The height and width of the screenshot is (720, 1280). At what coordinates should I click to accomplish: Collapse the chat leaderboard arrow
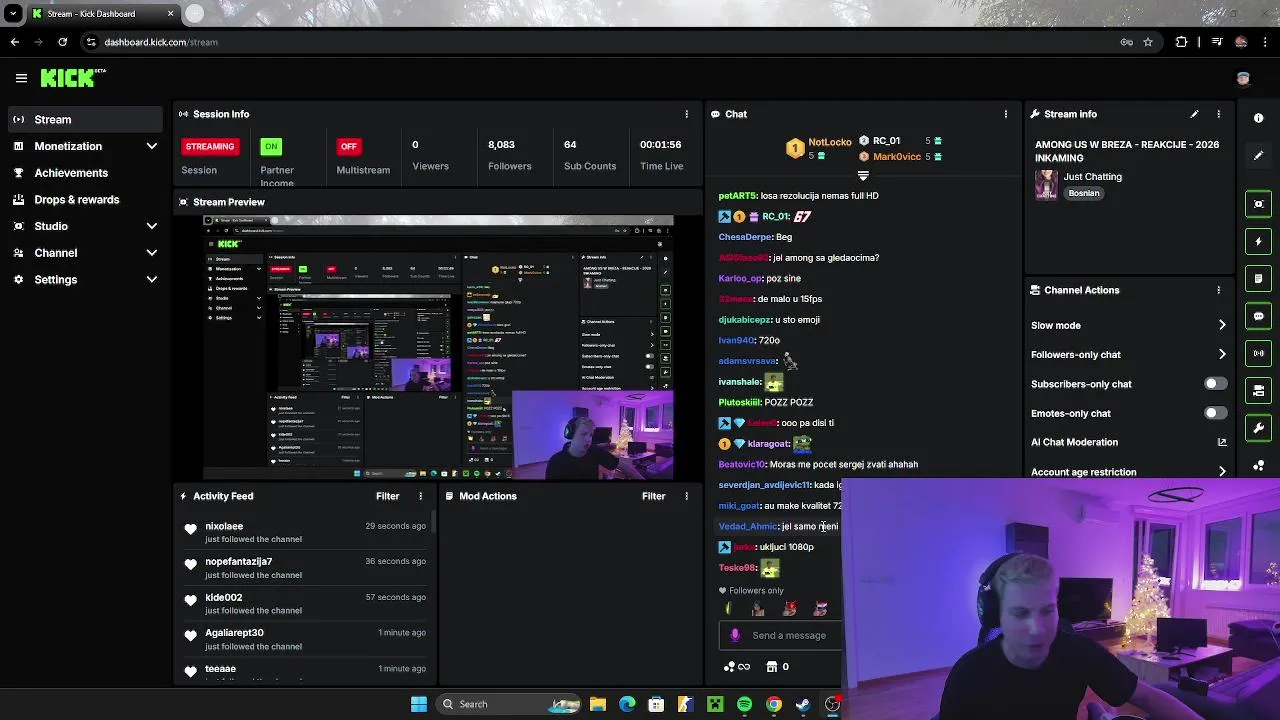(x=863, y=176)
